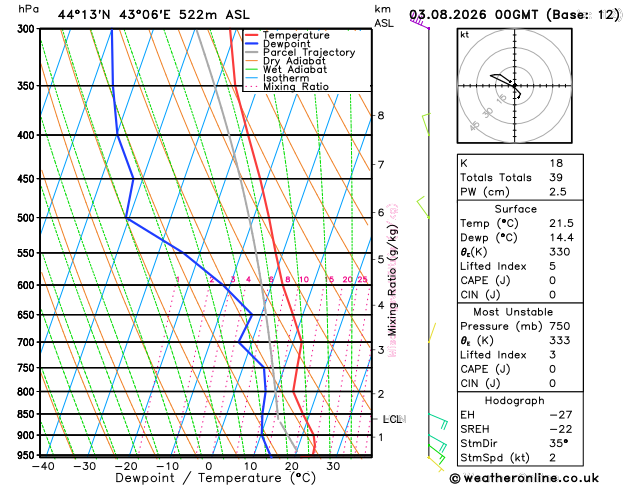Click the SREH value -22

pos(561,429)
